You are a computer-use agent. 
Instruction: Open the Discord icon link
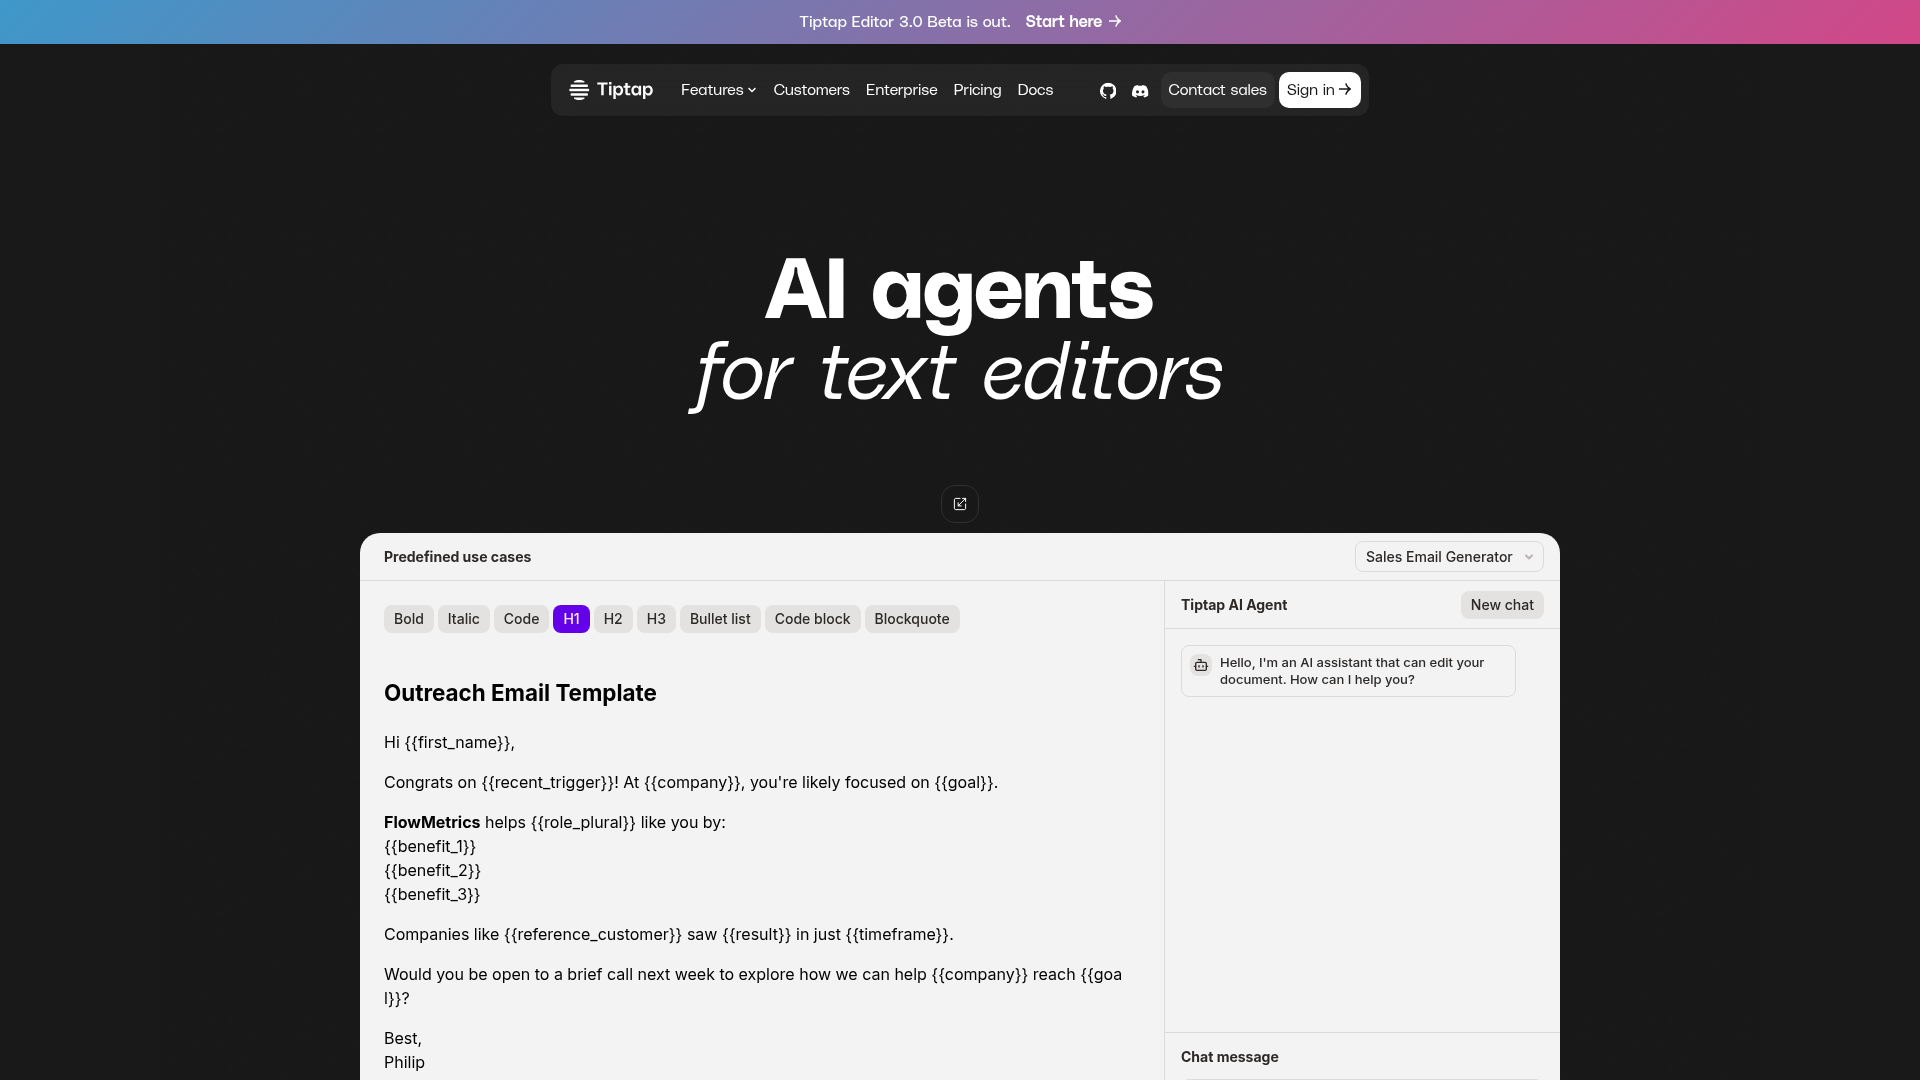tap(1140, 91)
